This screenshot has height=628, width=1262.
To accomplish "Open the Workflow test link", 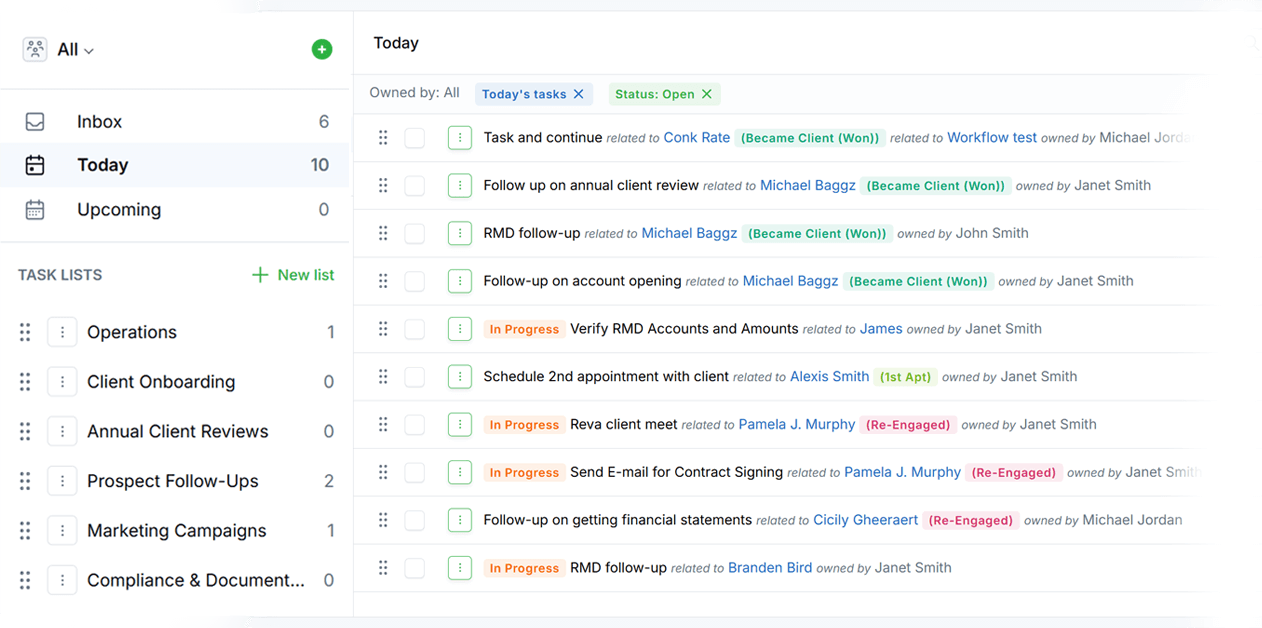I will coord(992,138).
